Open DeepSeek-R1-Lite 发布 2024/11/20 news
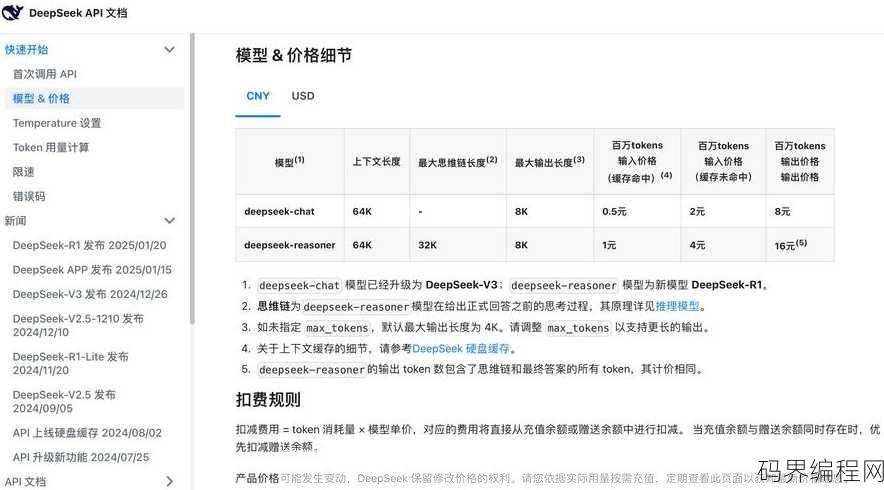The width and height of the screenshot is (884, 490). coord(70,363)
